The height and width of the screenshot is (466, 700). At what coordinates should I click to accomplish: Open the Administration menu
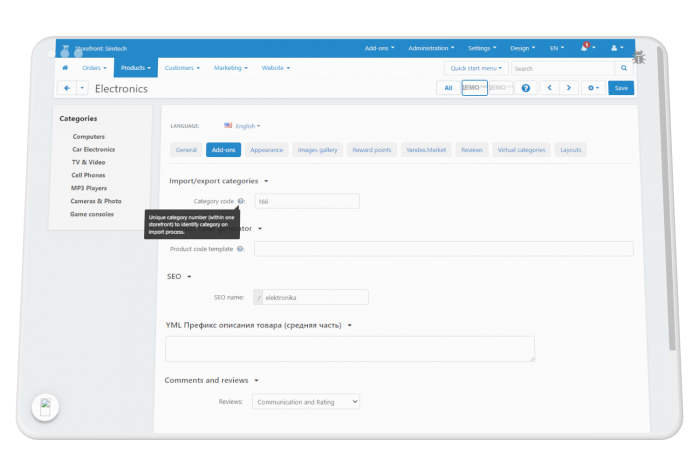[431, 48]
